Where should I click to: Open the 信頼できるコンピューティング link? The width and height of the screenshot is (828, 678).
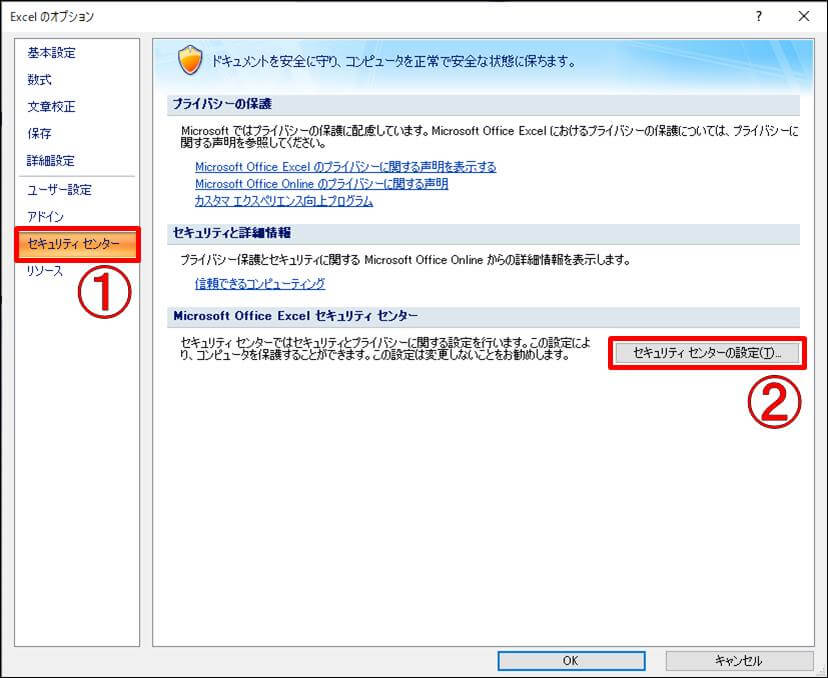260,284
